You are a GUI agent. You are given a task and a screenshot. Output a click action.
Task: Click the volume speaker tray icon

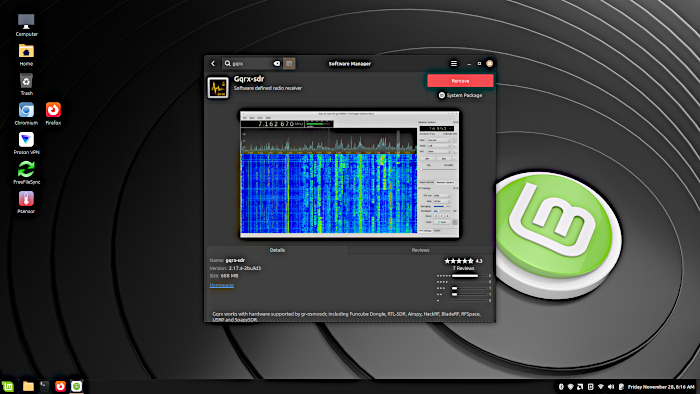[611, 387]
